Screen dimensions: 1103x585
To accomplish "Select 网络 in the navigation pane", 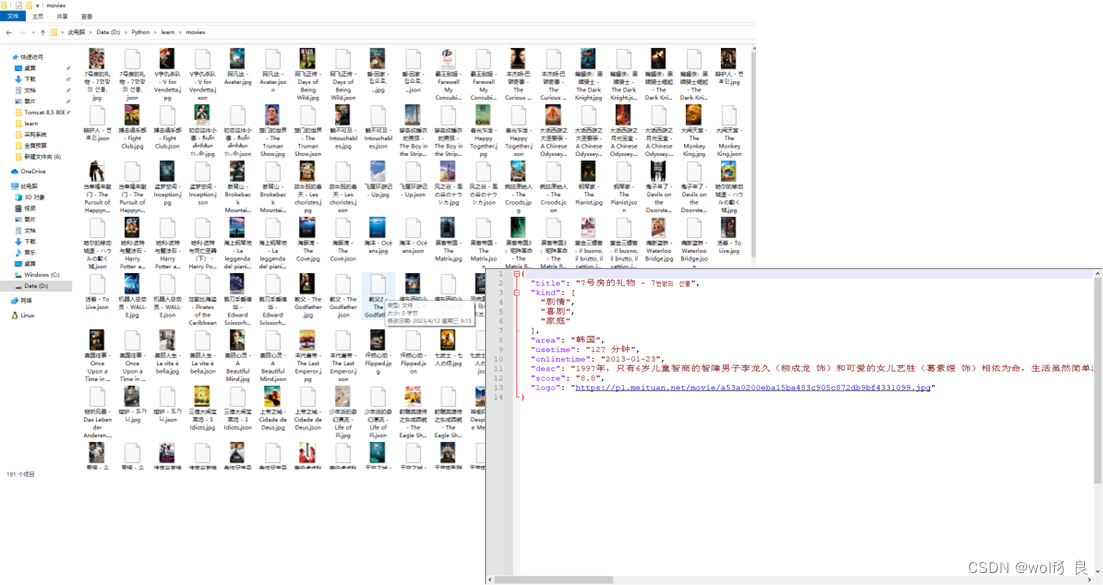I will [22, 301].
